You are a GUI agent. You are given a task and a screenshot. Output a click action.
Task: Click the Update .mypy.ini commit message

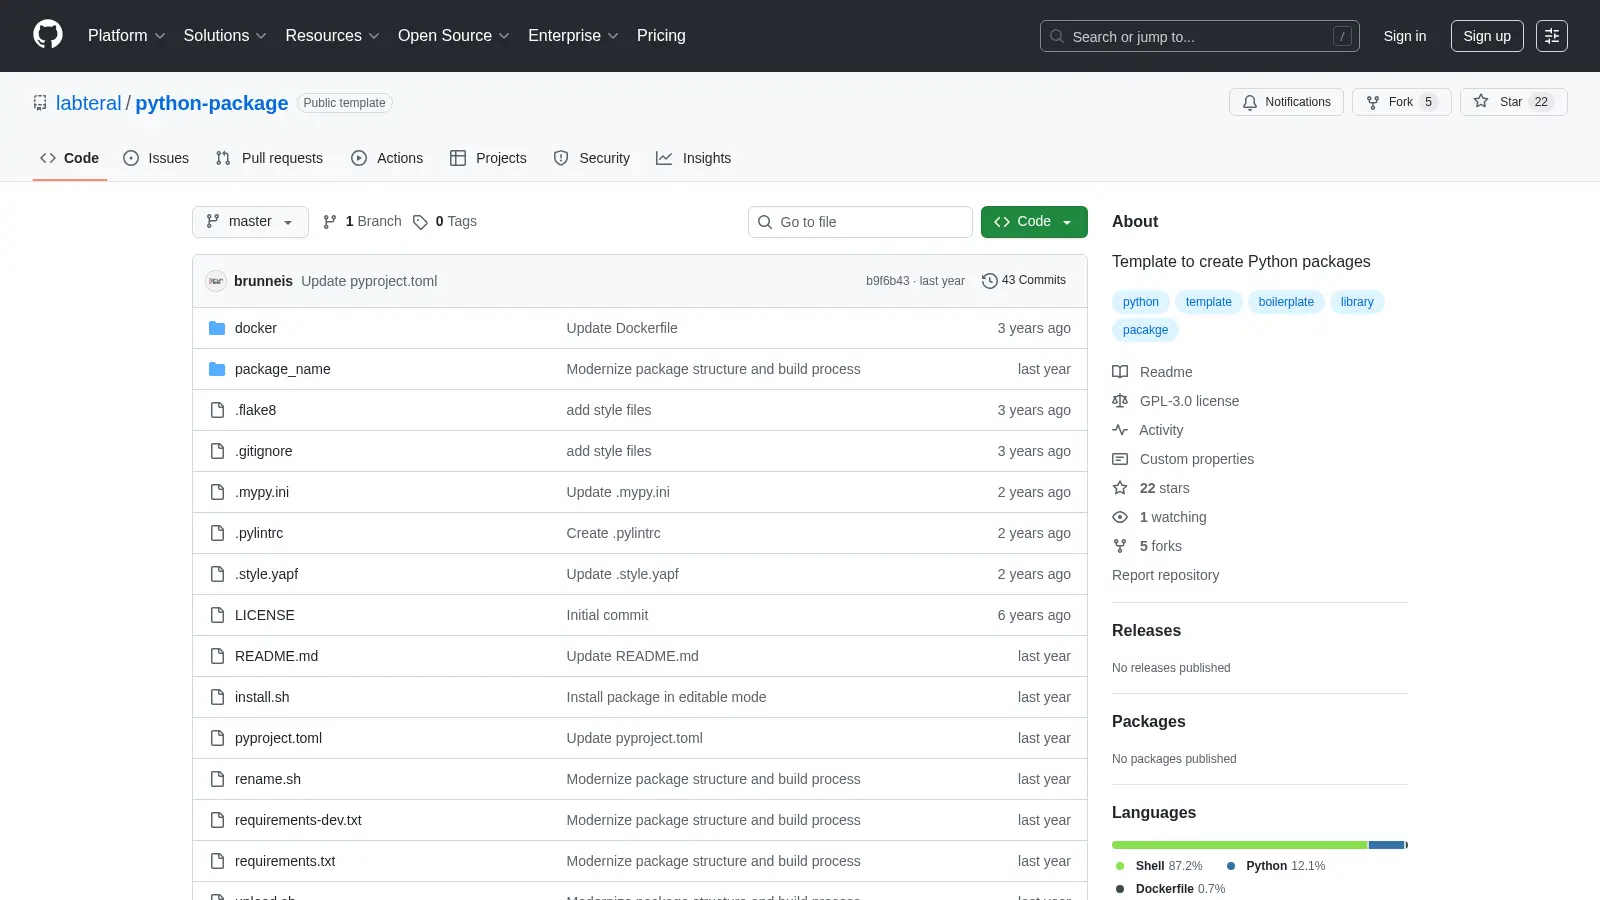[x=618, y=492]
